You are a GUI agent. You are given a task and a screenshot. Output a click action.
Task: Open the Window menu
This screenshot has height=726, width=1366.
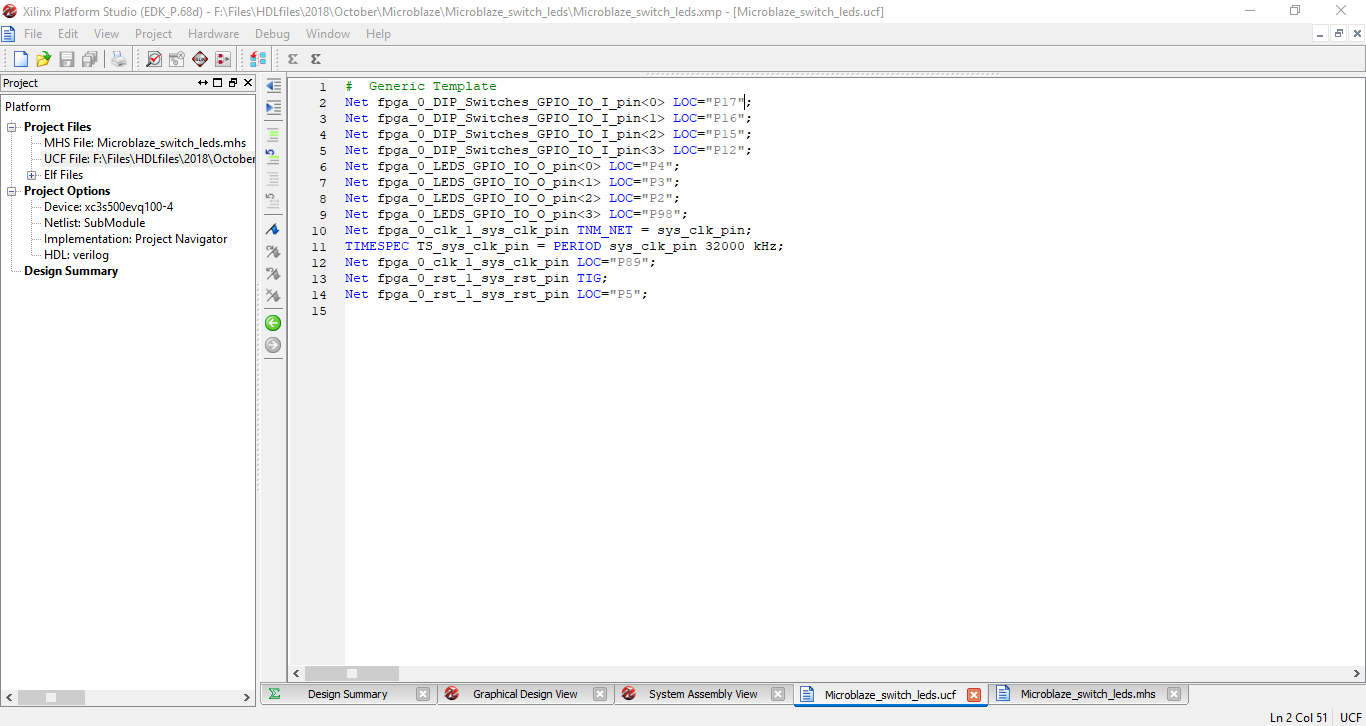coord(328,34)
